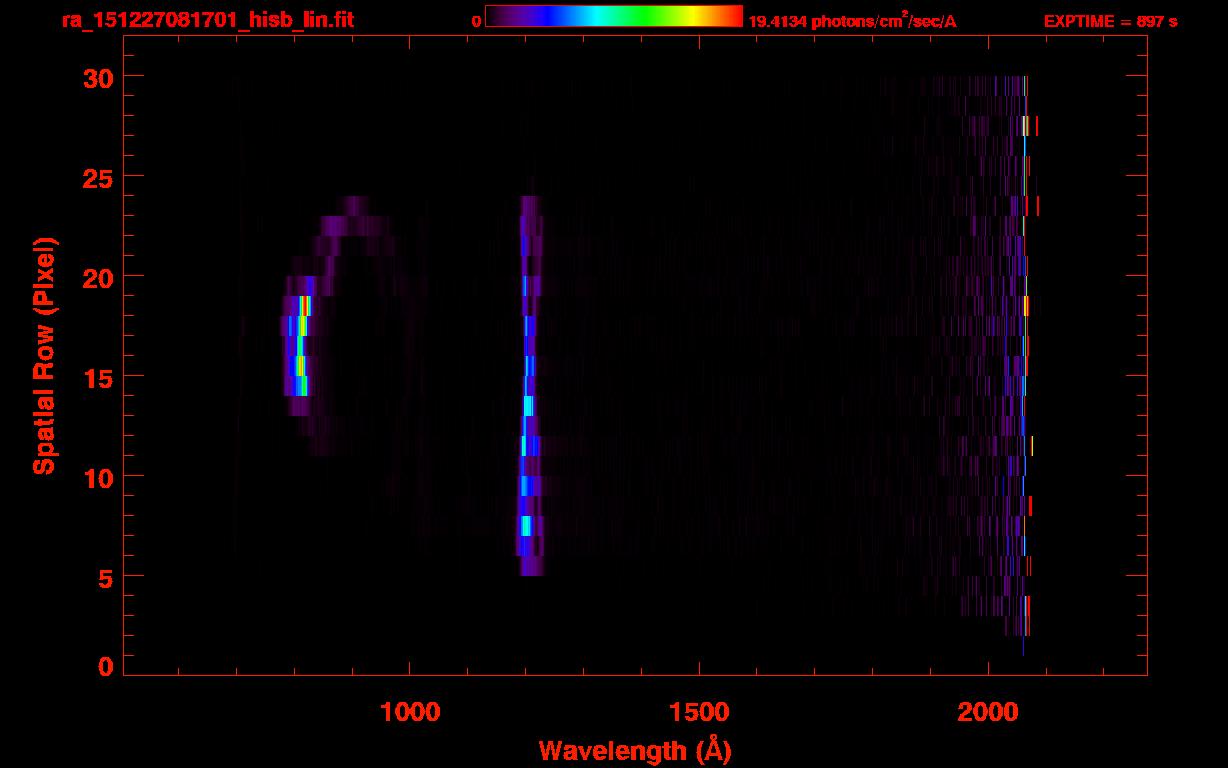Click the Spatial Row (Pixel) axis title
Image resolution: width=1228 pixels, height=768 pixels.
tap(43, 355)
